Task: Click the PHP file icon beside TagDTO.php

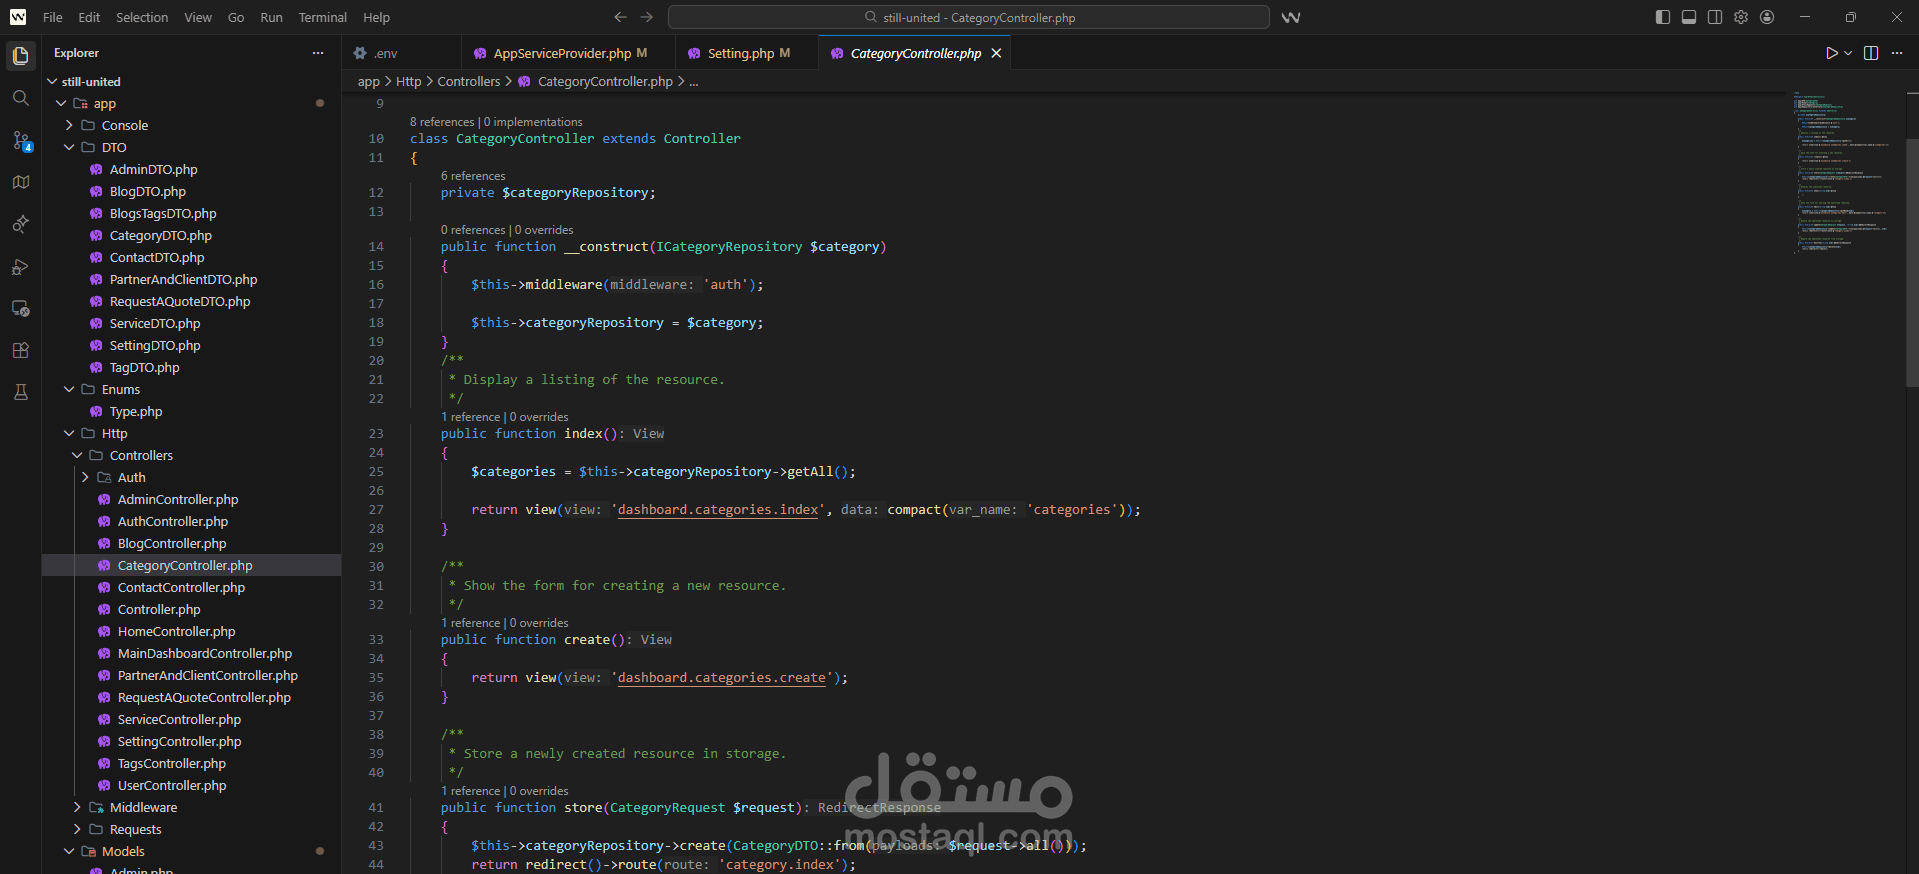Action: pyautogui.click(x=96, y=367)
